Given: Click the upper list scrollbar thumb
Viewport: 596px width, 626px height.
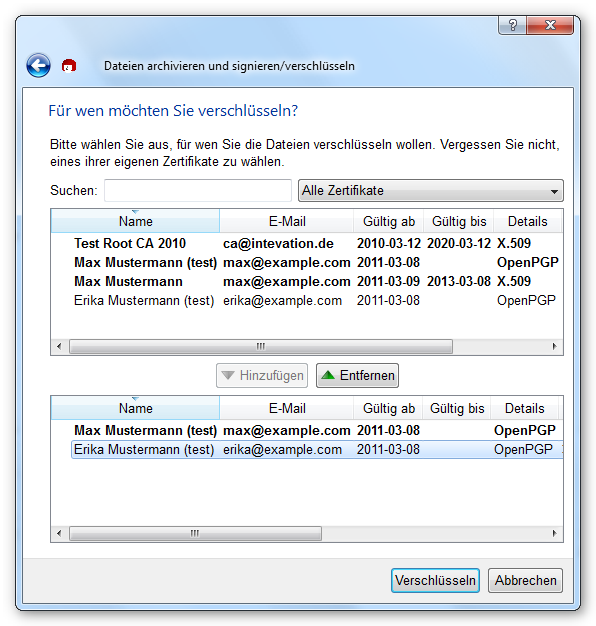Looking at the screenshot, I should pos(261,346).
